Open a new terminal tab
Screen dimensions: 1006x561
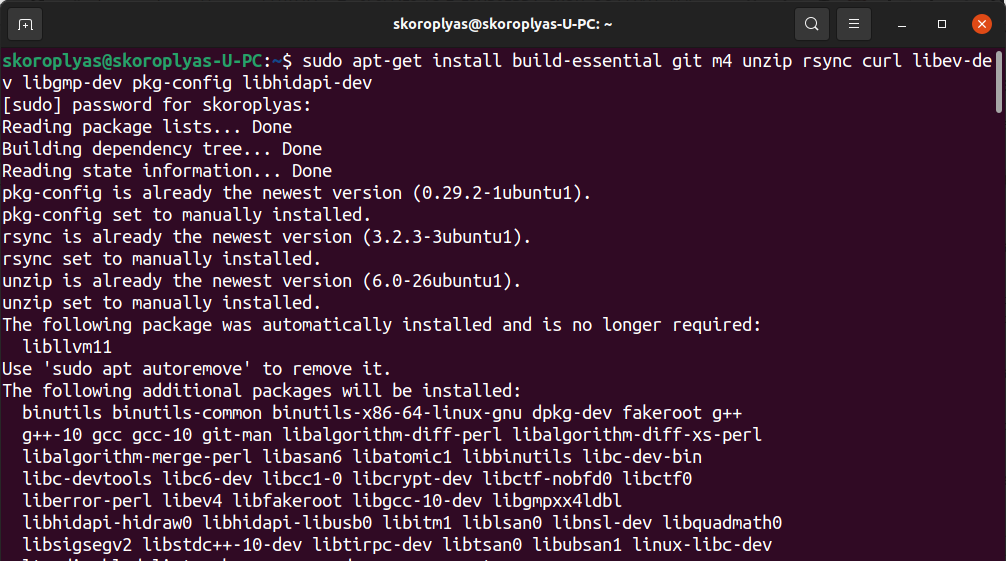click(x=25, y=24)
